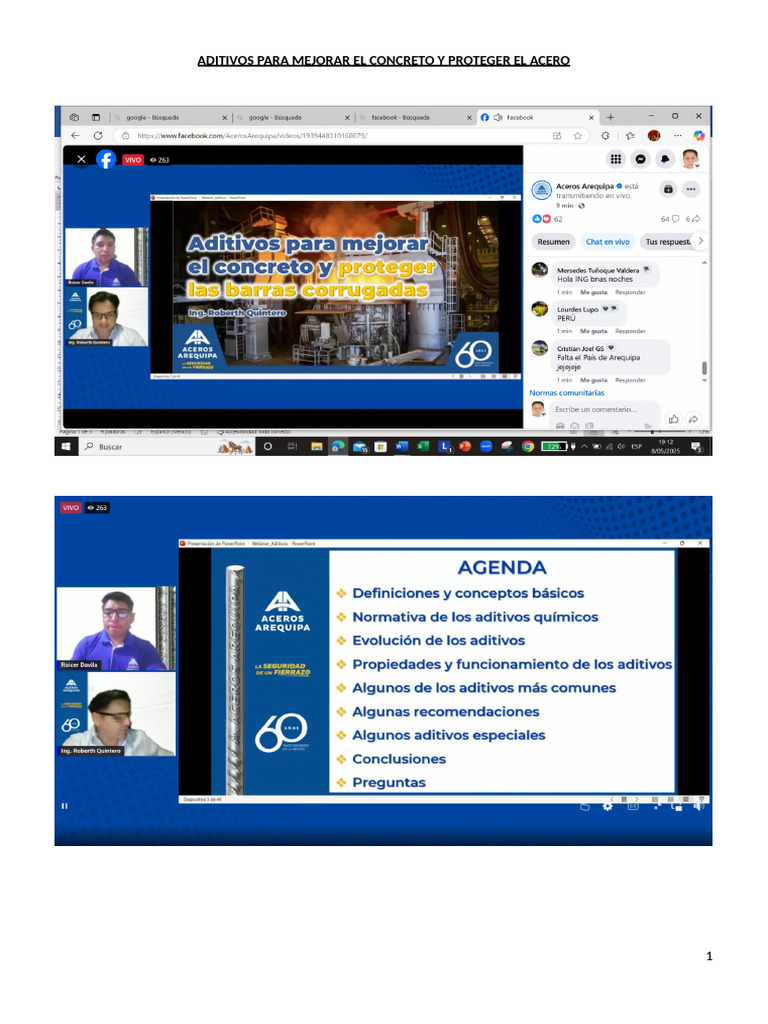
Task: Open the account profile picture menu
Action: pos(690,159)
